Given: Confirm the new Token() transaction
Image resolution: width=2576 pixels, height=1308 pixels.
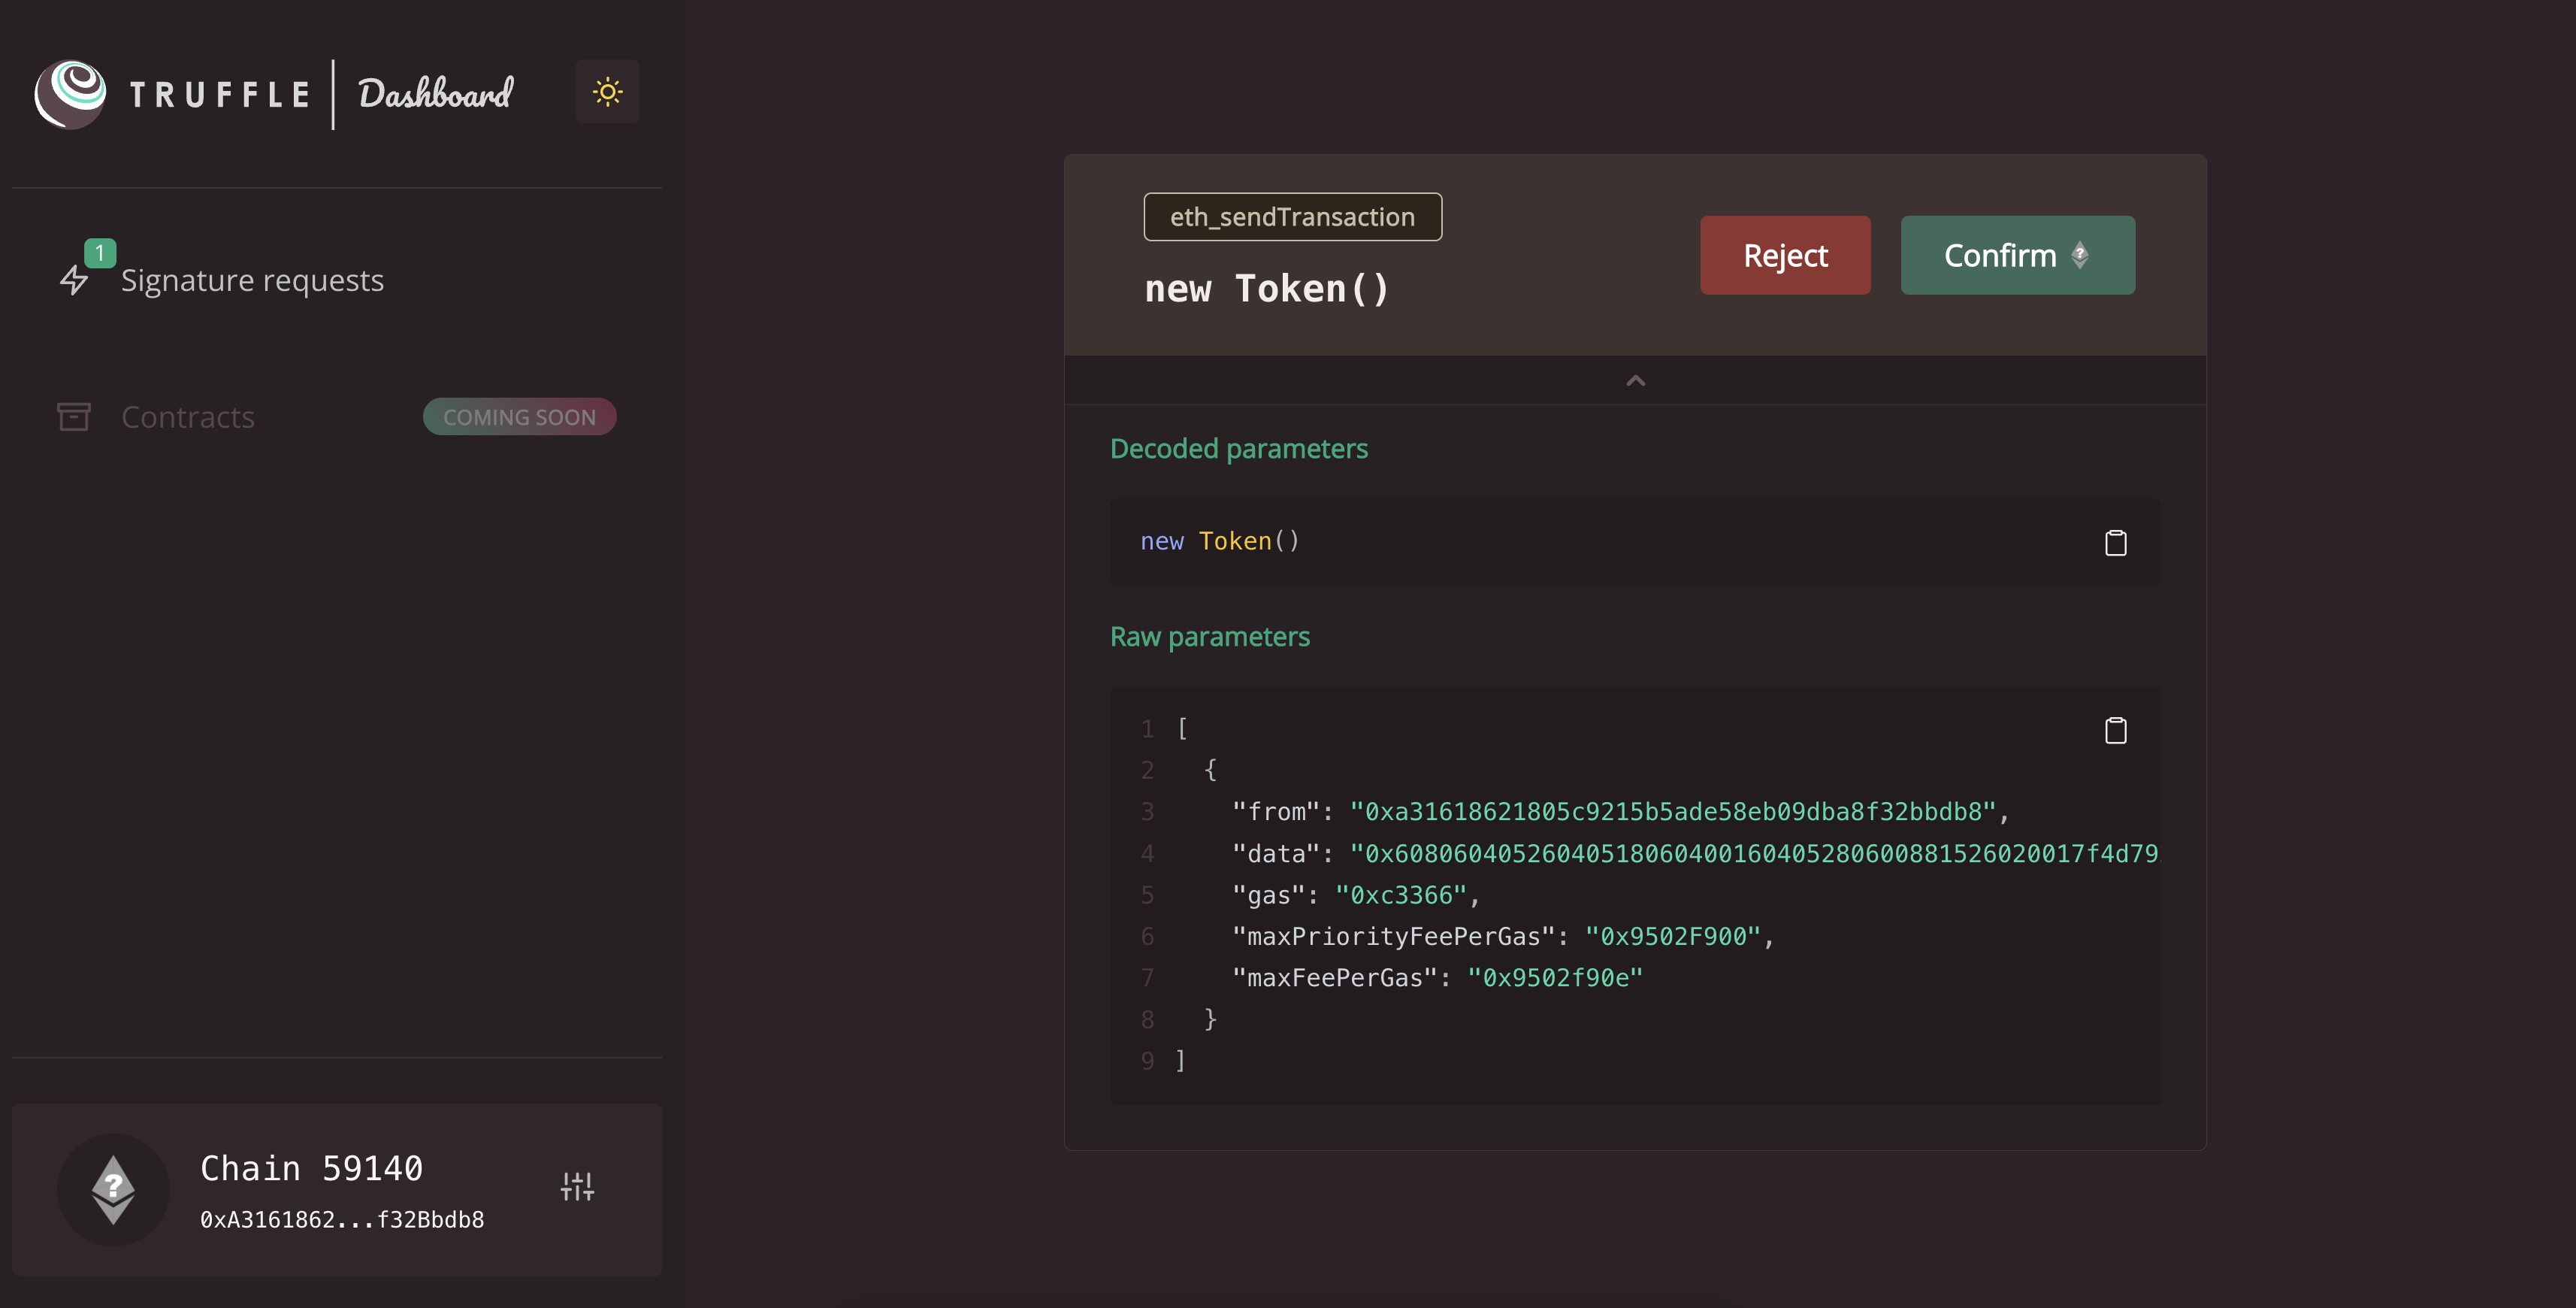Looking at the screenshot, I should [x=2017, y=255].
